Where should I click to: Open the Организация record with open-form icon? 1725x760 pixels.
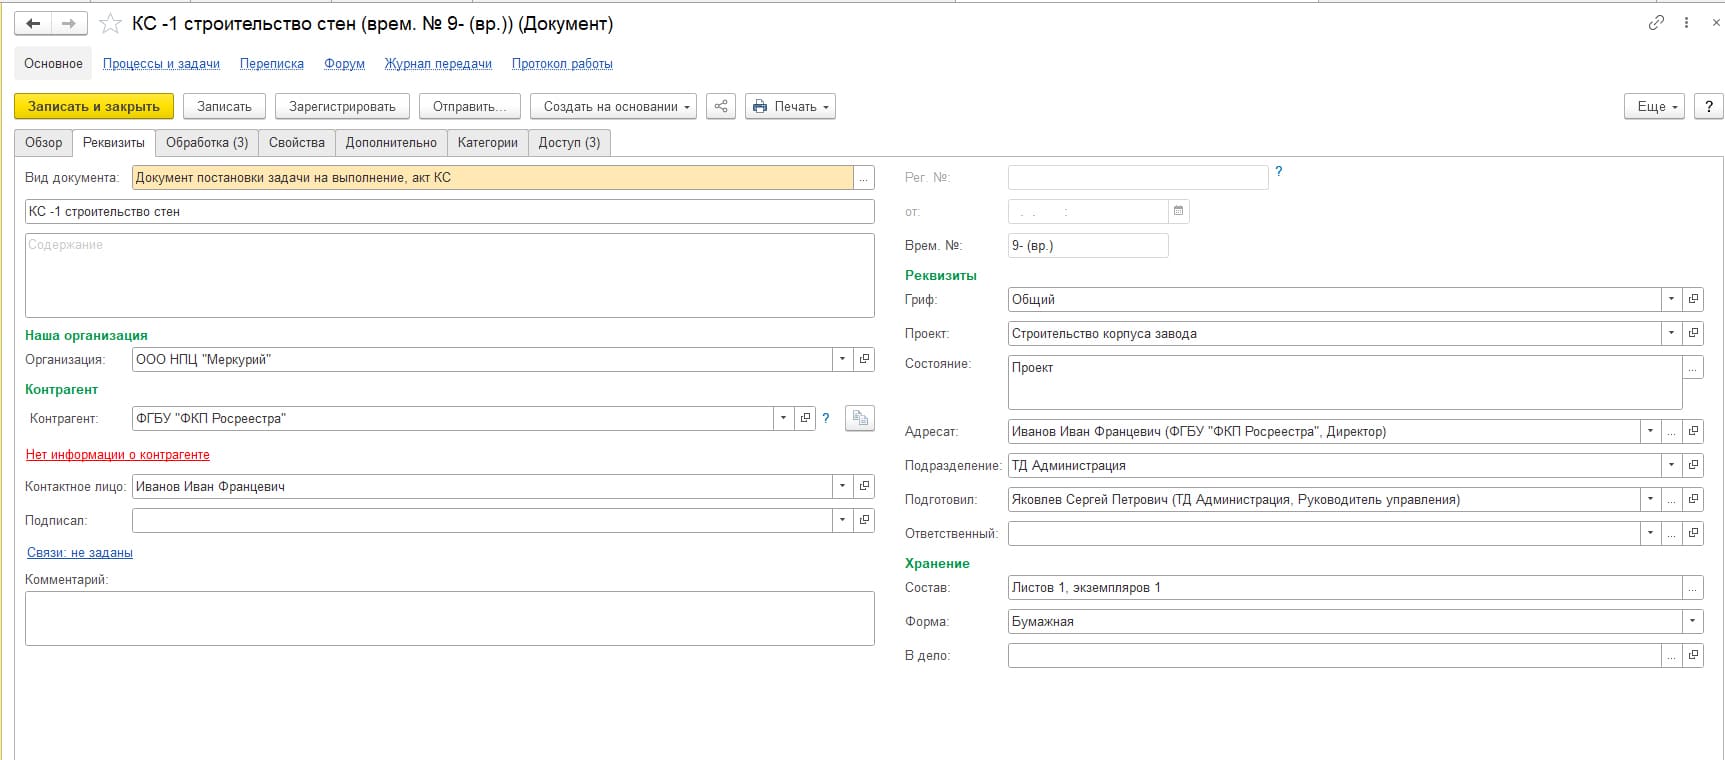point(864,359)
